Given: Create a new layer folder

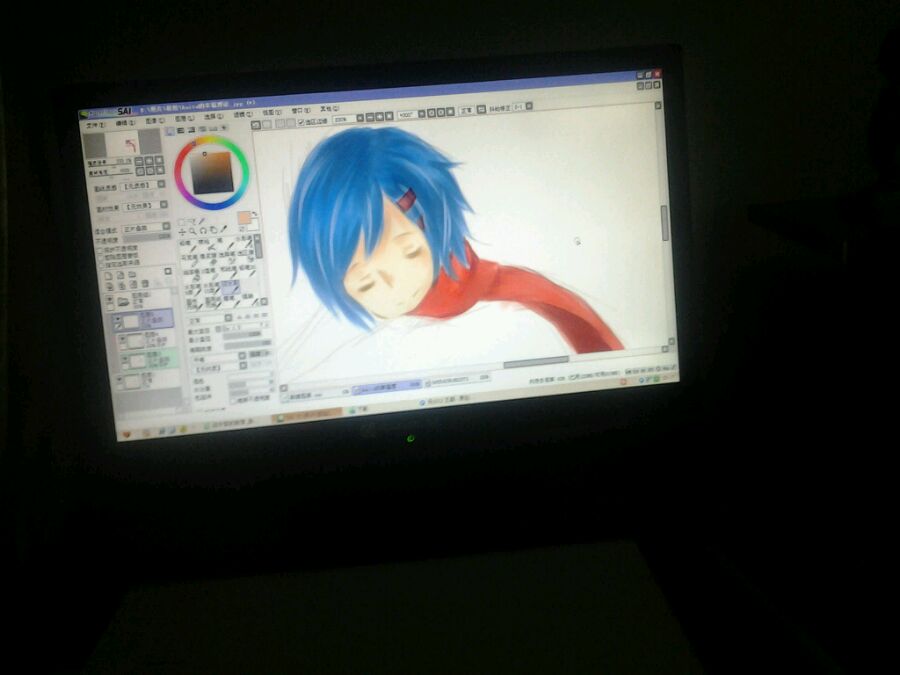Looking at the screenshot, I should (132, 274).
